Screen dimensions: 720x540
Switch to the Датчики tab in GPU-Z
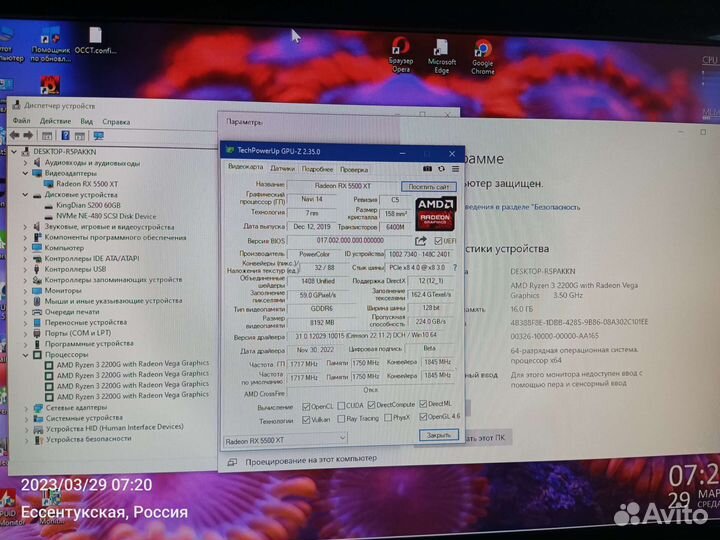coord(282,169)
